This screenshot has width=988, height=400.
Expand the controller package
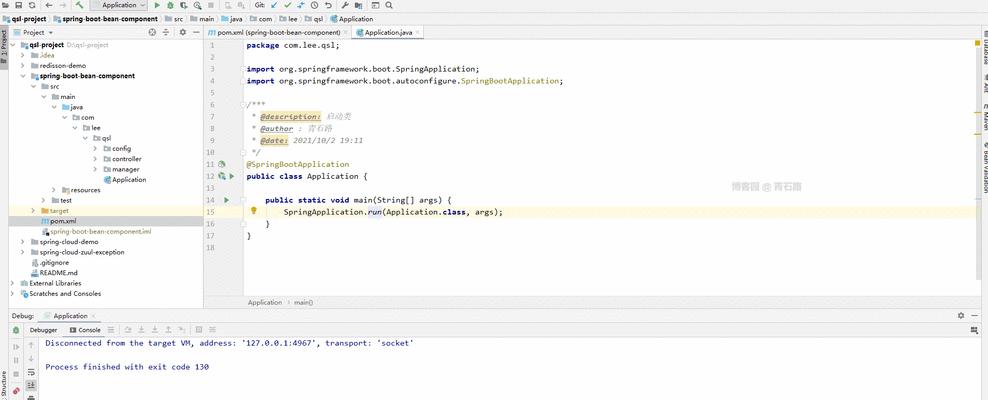click(x=95, y=159)
